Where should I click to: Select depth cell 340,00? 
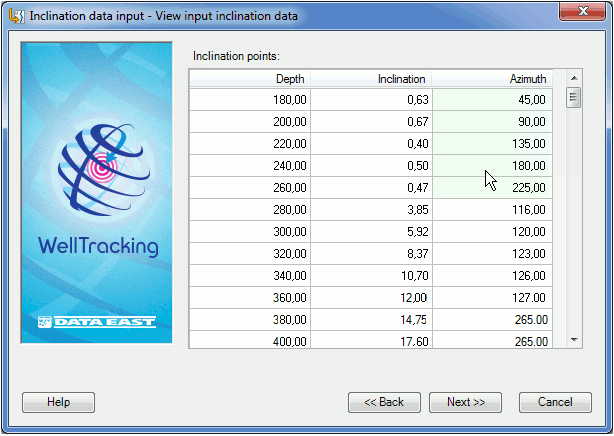250,275
